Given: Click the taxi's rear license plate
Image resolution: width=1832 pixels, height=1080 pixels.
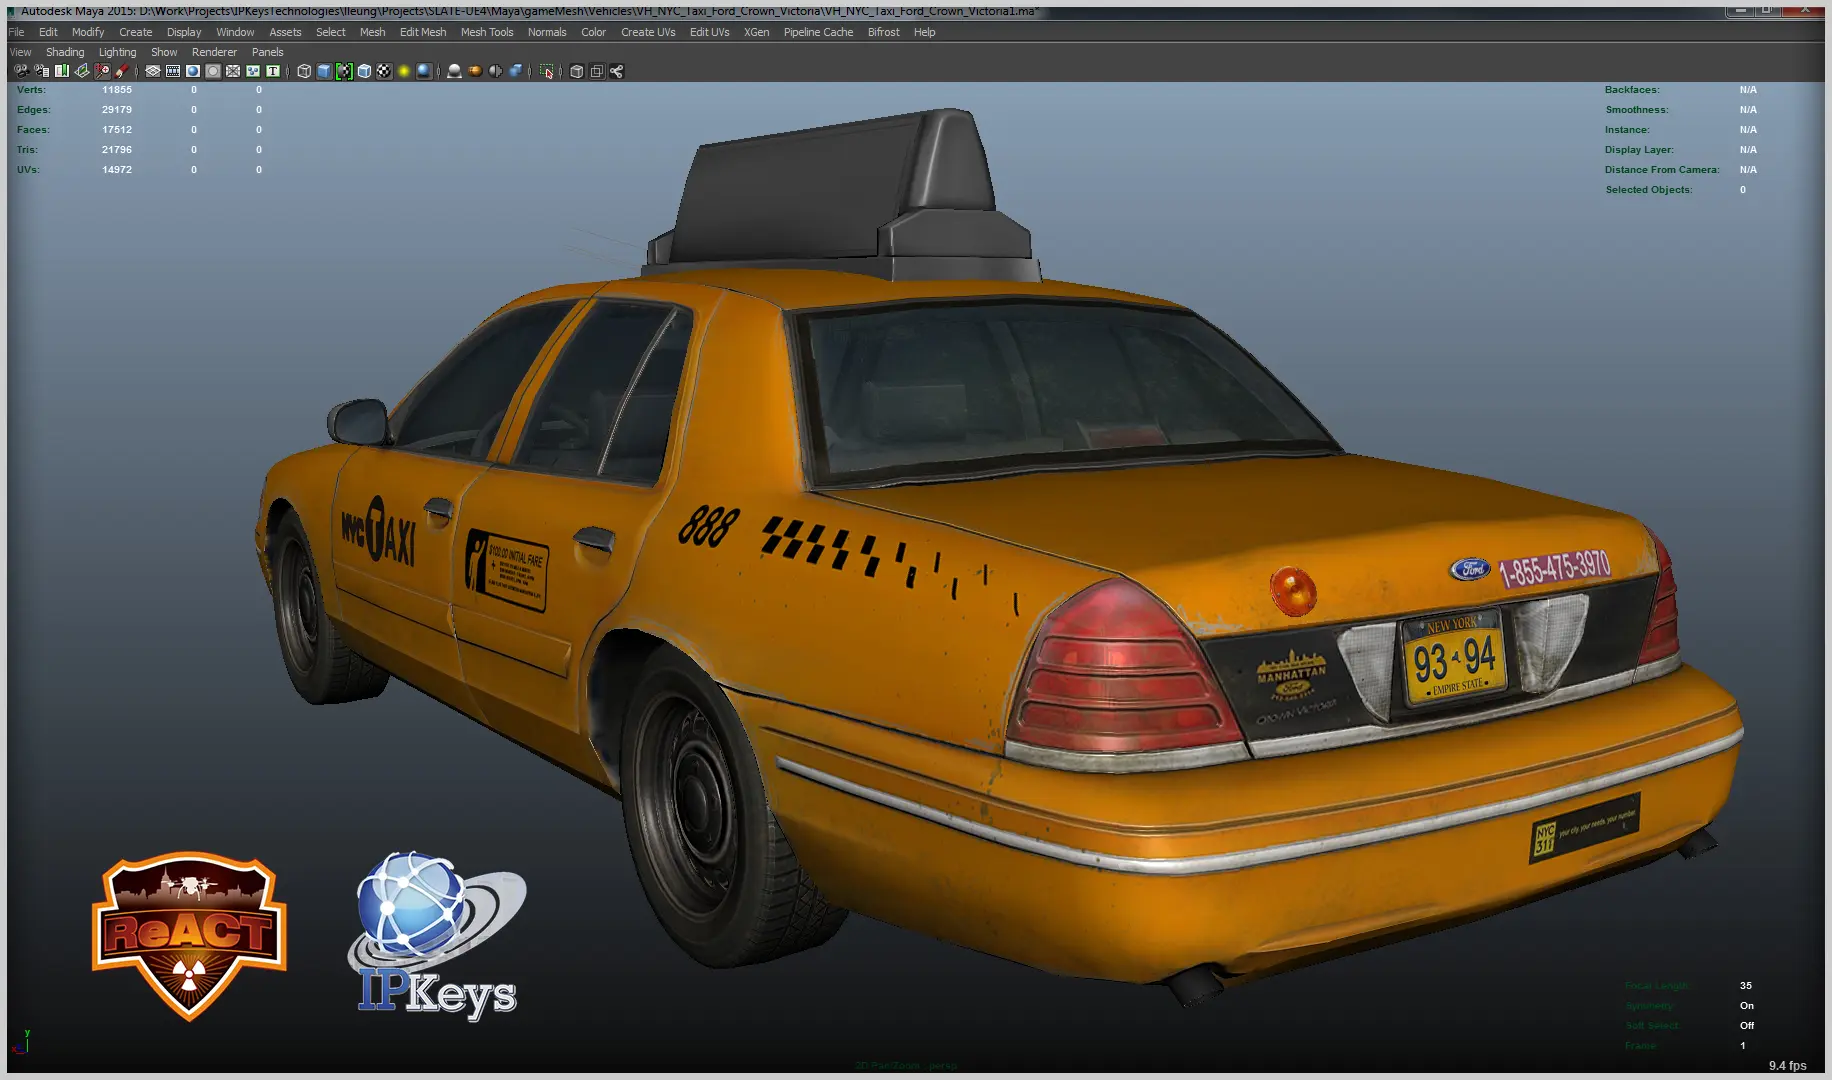Looking at the screenshot, I should pos(1454,657).
